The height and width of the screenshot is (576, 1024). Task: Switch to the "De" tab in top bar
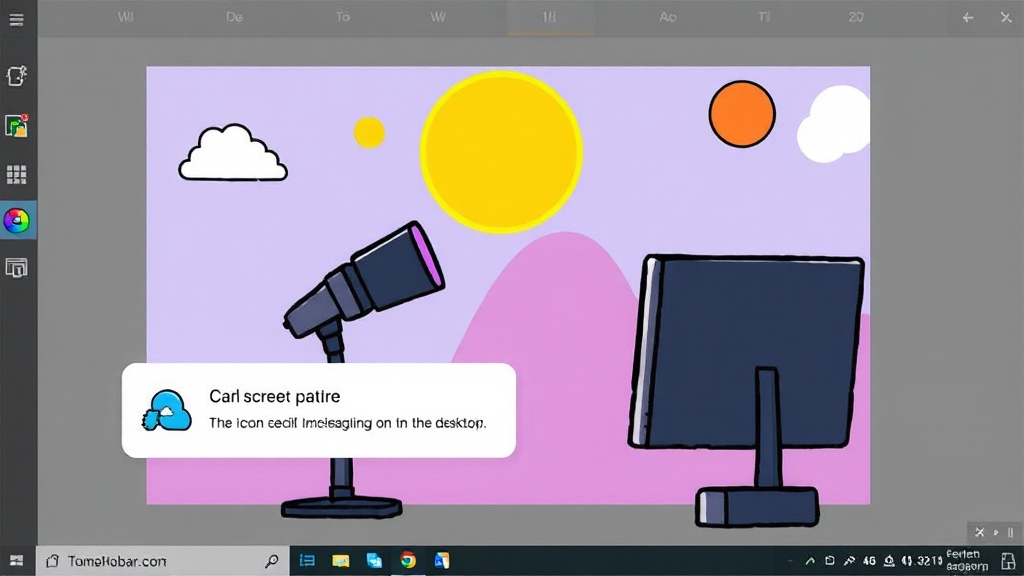pos(235,18)
